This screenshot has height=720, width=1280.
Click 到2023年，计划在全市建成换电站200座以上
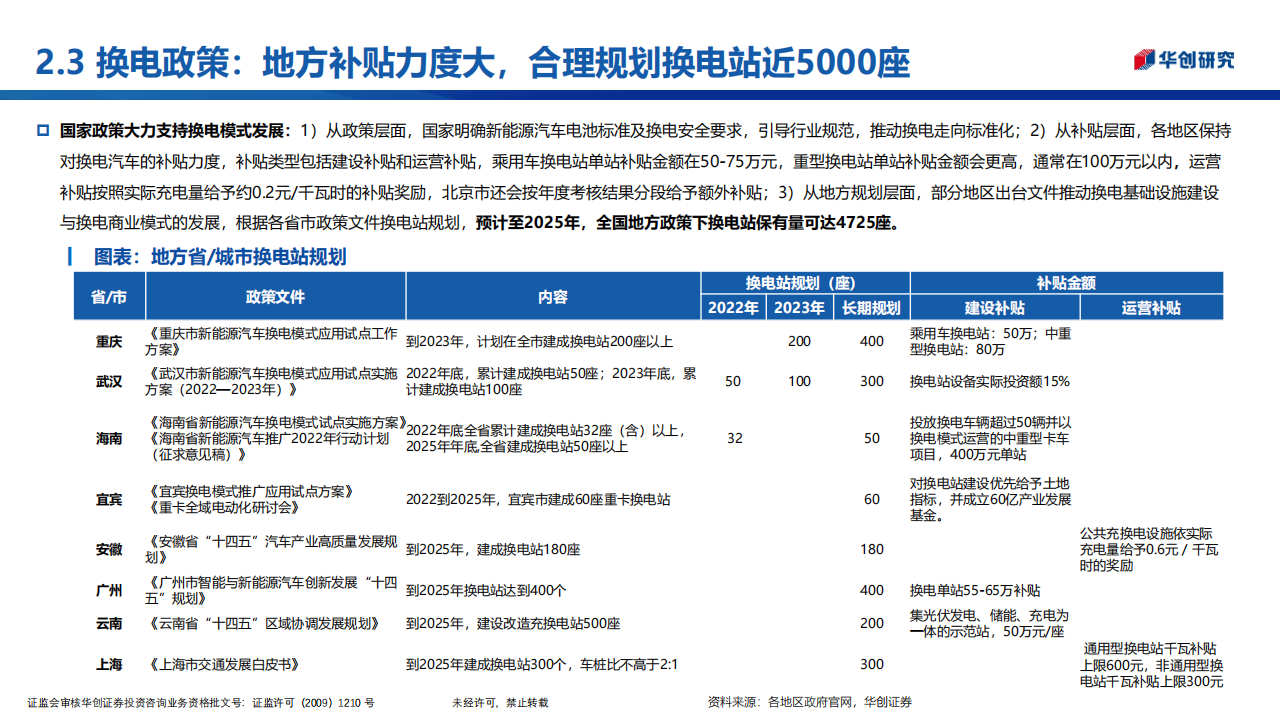tap(539, 341)
